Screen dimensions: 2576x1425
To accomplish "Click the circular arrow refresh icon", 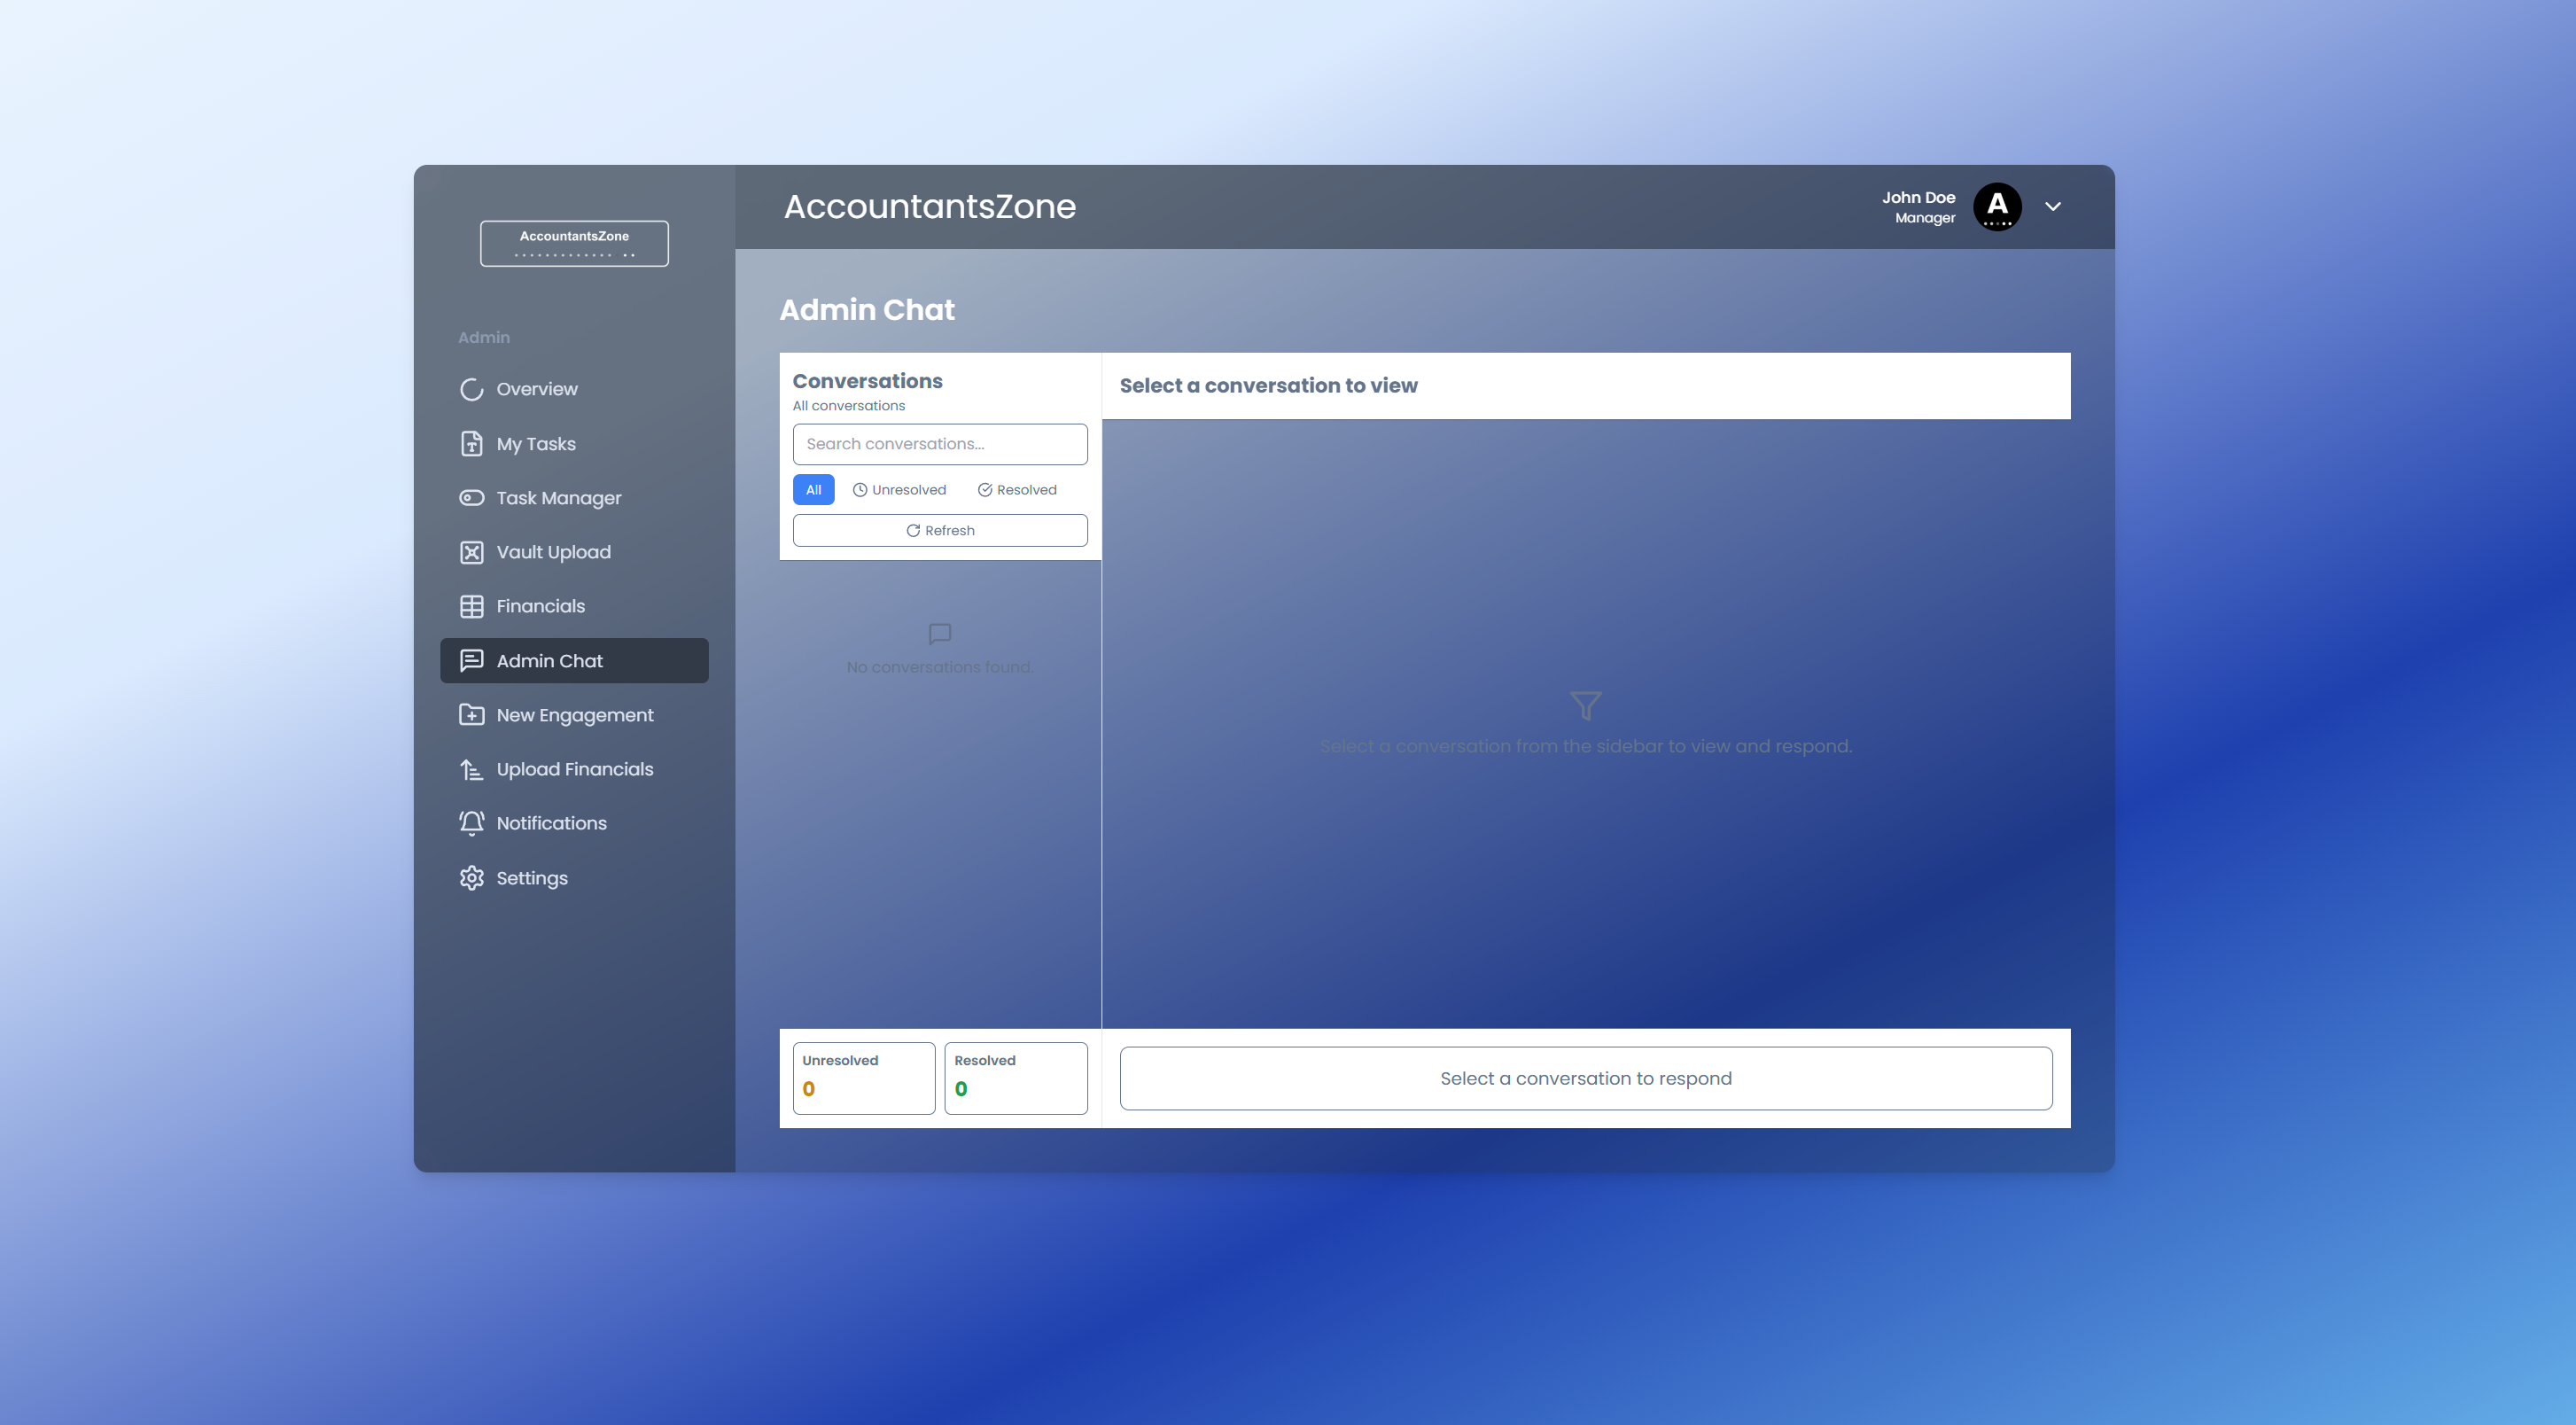I will pos(912,531).
